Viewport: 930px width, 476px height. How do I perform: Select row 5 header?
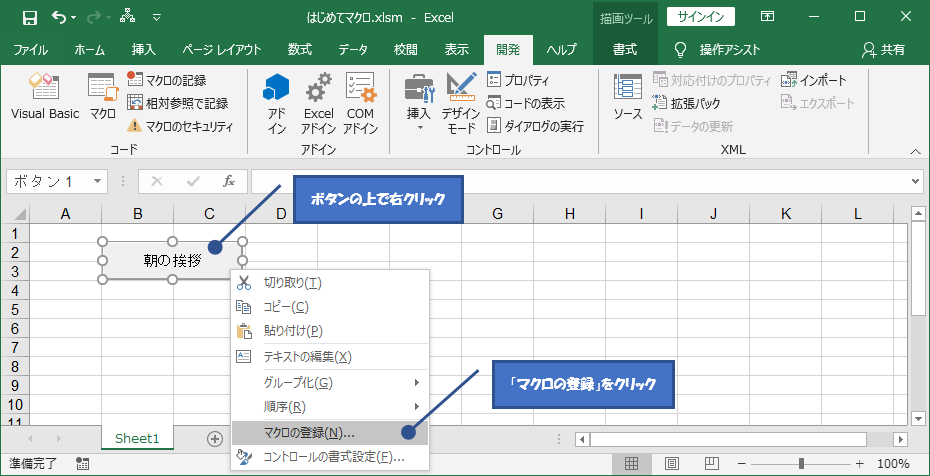pos(17,309)
